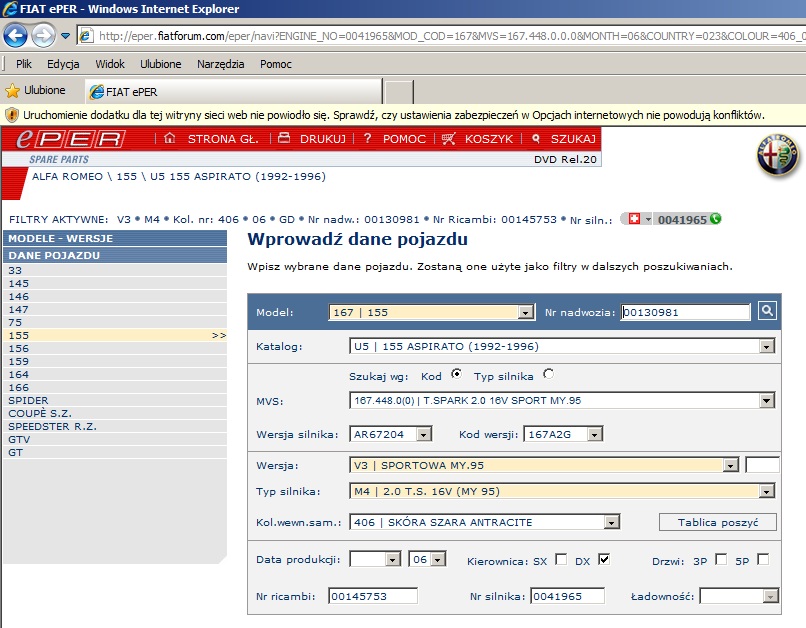Open the STRONA GŁ. home page link
806x628 pixels.
click(223, 139)
